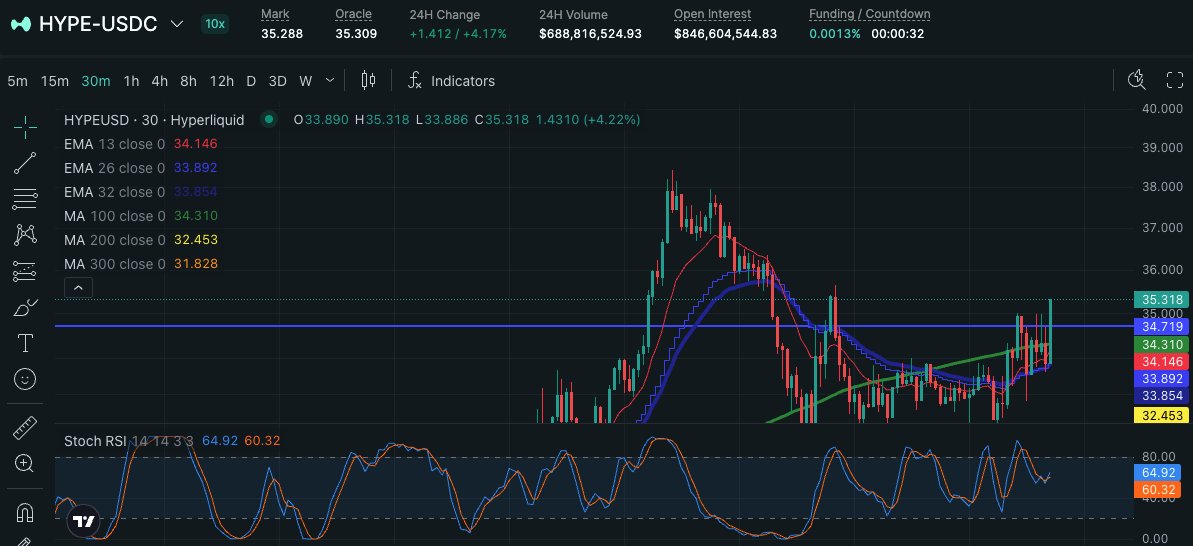Switch to the 12h timeframe
The width and height of the screenshot is (1193, 546).
tap(221, 81)
